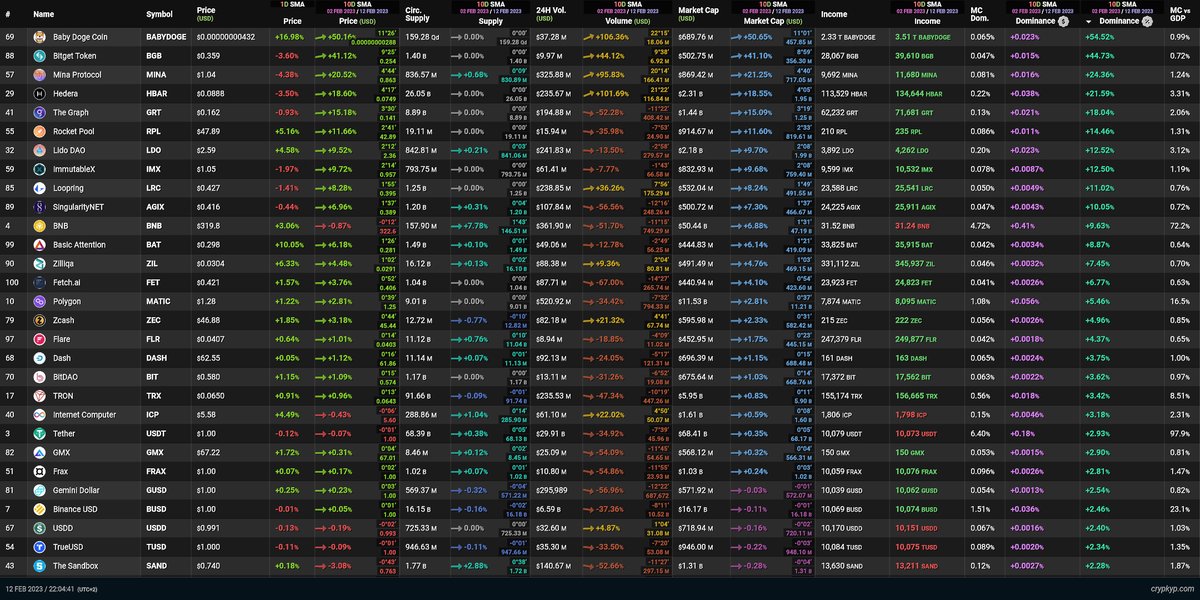This screenshot has width=1200, height=600.
Task: Click the Hedera logo icon
Action: (x=39, y=93)
